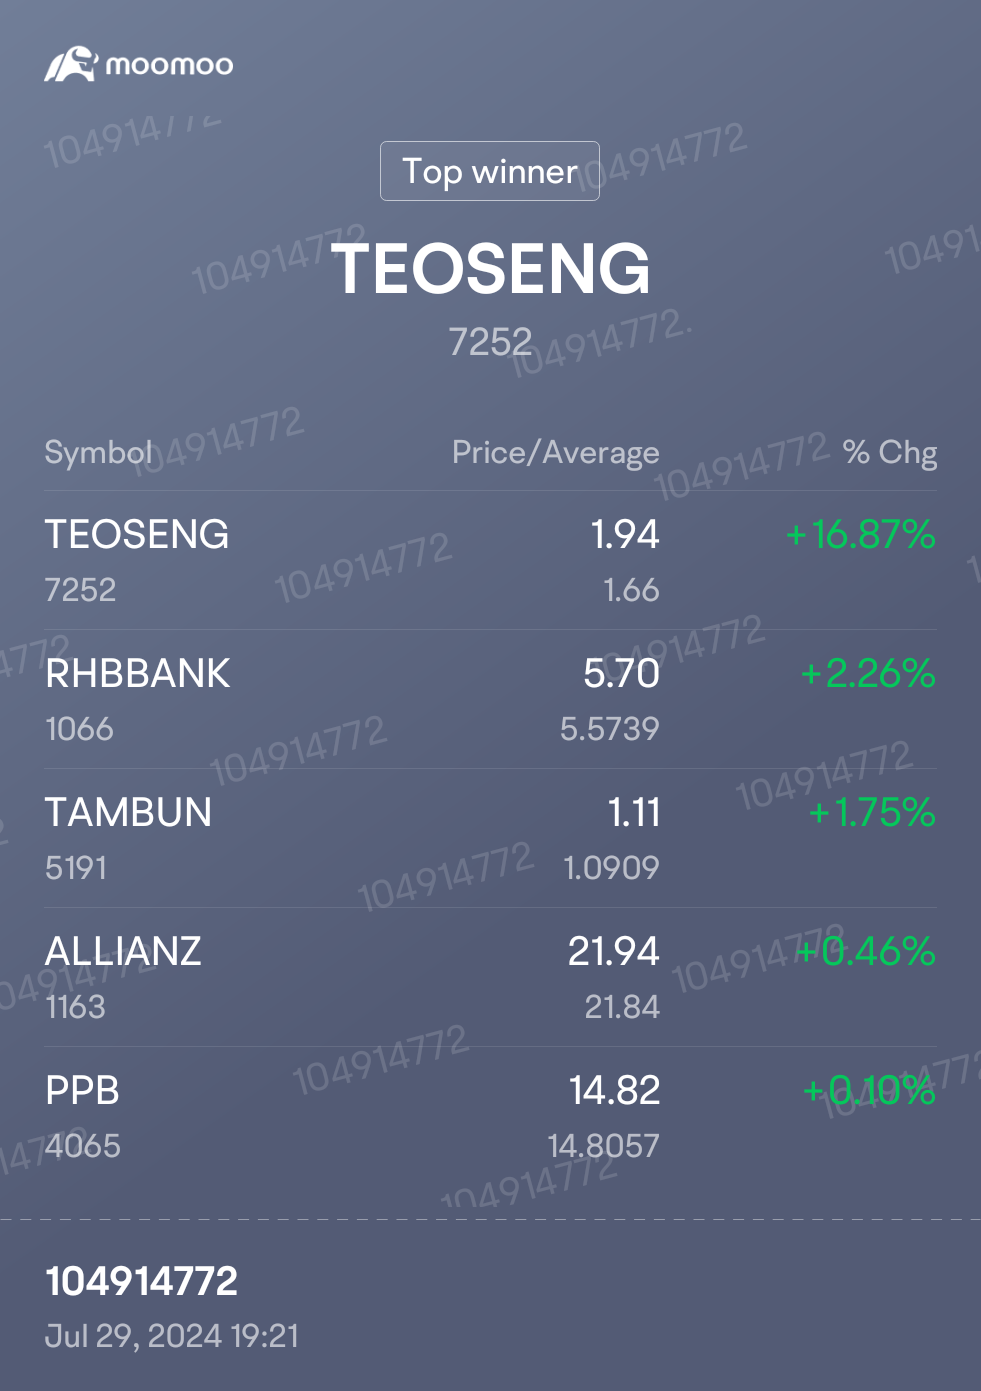The width and height of the screenshot is (981, 1391).
Task: Click the moomoo brand name text
Action: click(169, 65)
